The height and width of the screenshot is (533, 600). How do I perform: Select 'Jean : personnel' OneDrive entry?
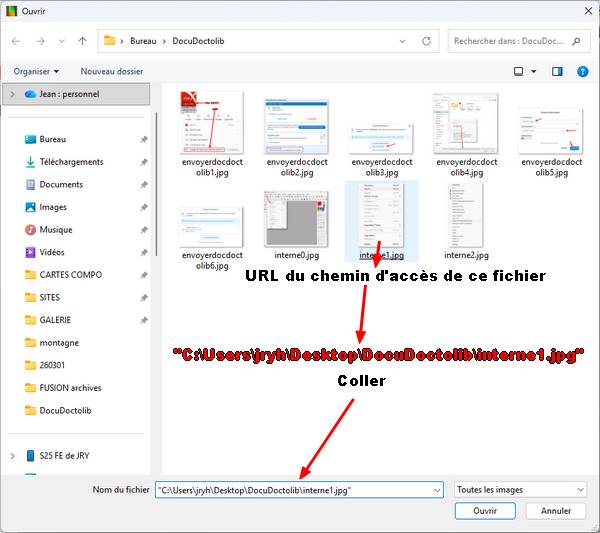(x=76, y=94)
